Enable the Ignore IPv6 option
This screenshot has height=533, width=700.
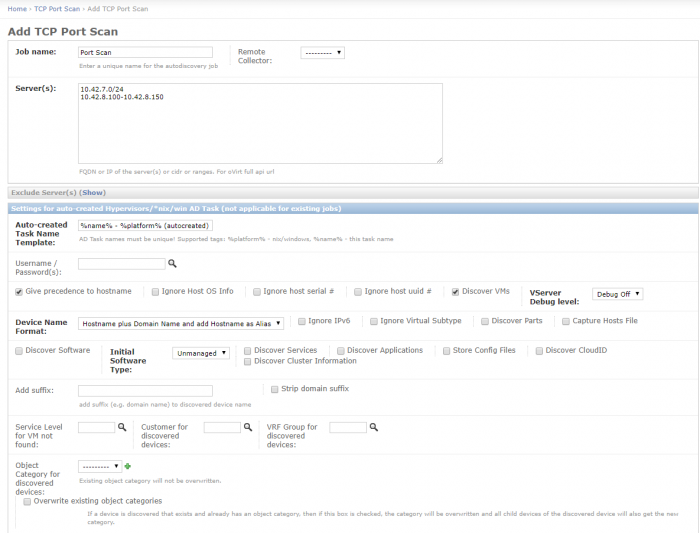click(302, 321)
